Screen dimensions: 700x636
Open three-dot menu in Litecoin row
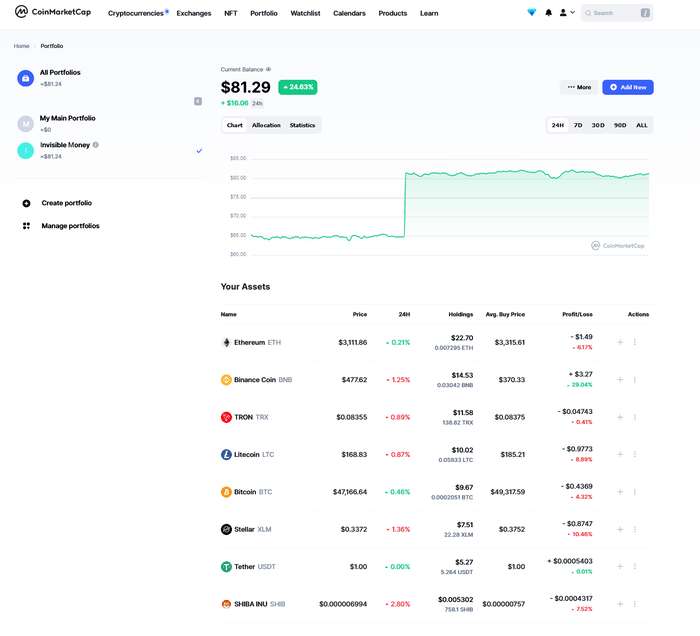(634, 454)
